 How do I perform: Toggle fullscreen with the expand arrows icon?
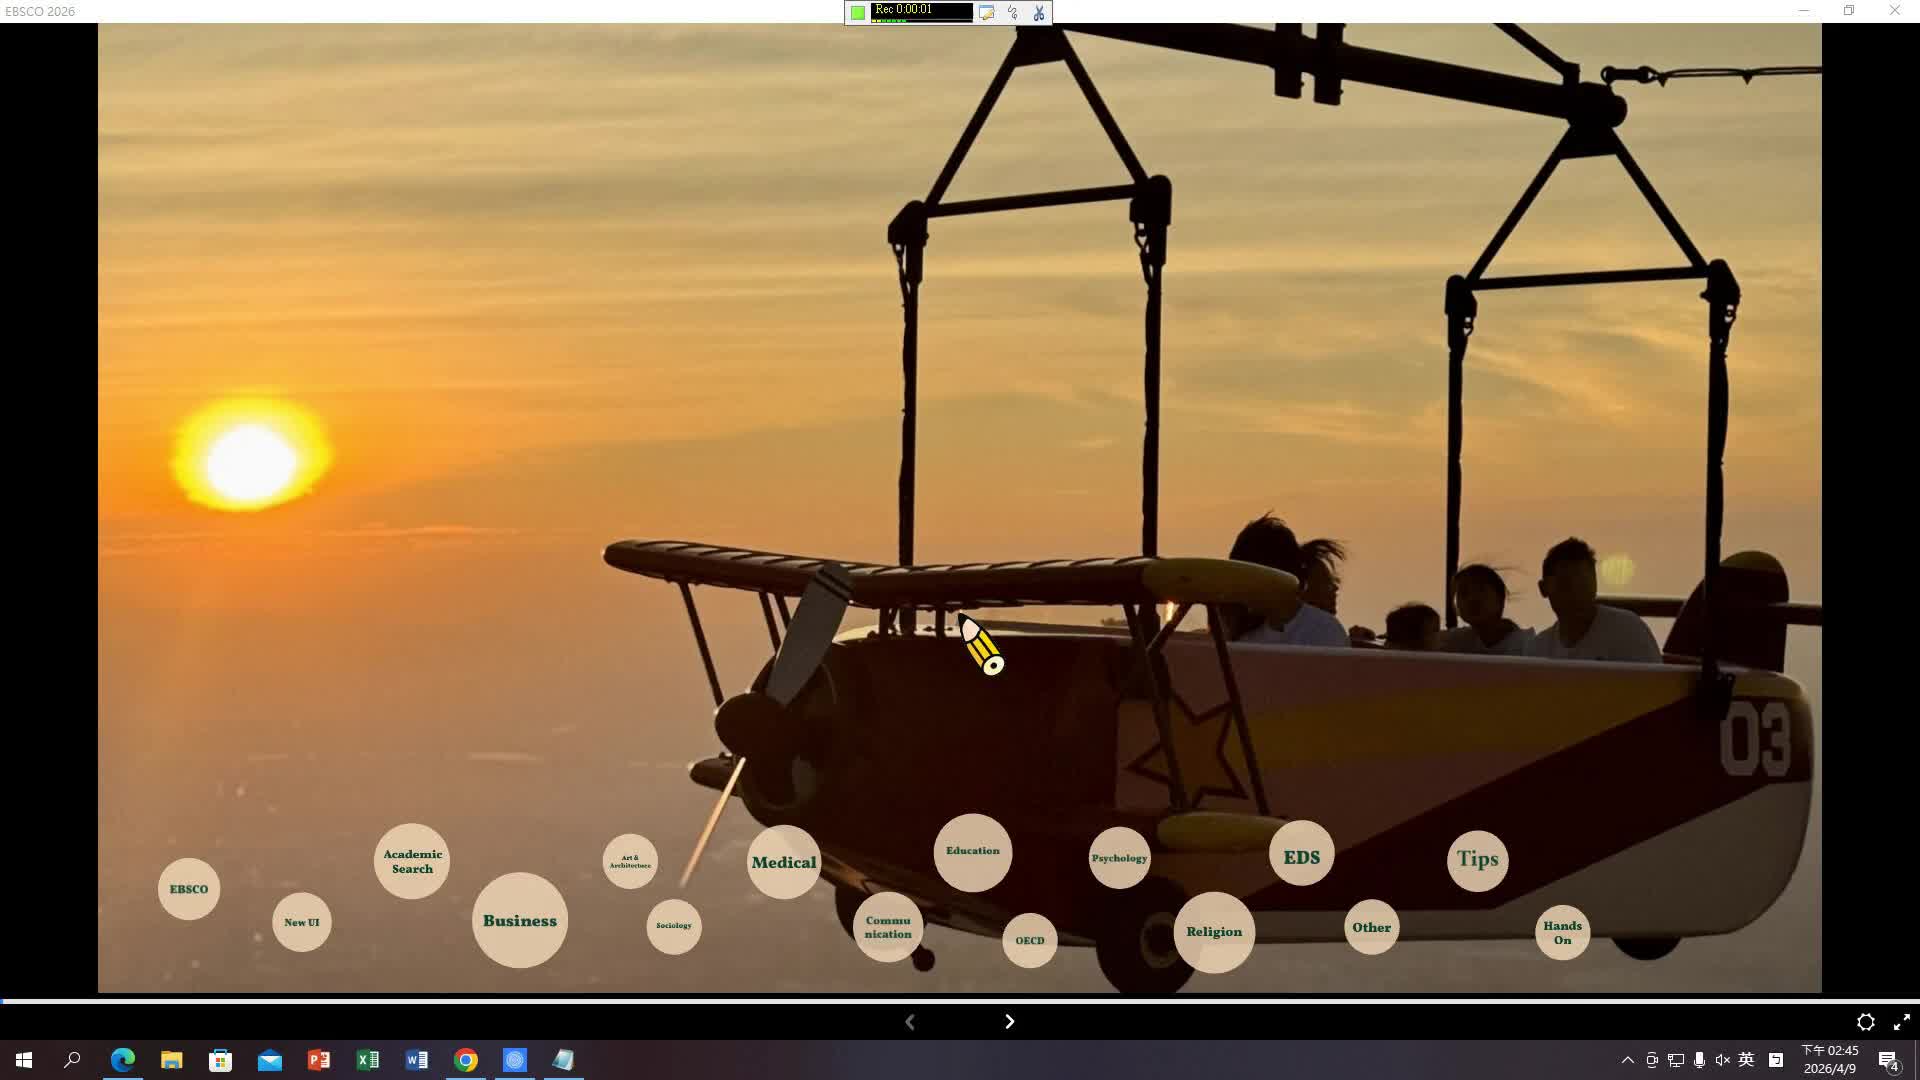1901,1022
